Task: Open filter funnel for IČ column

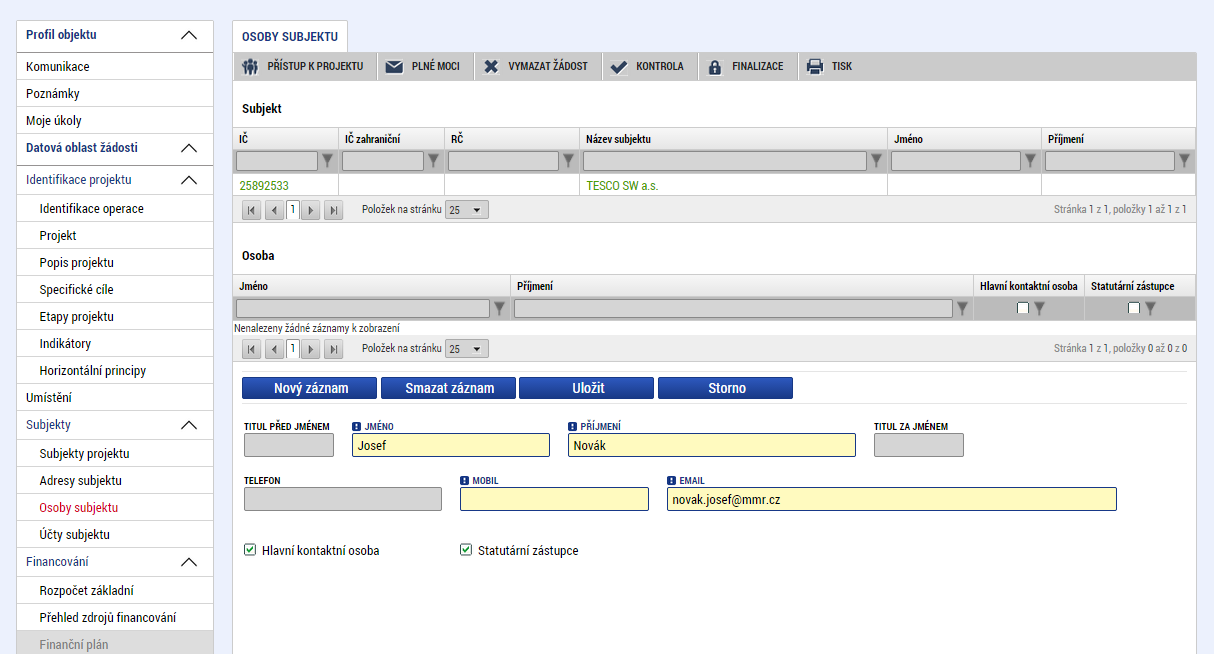Action: [x=328, y=160]
